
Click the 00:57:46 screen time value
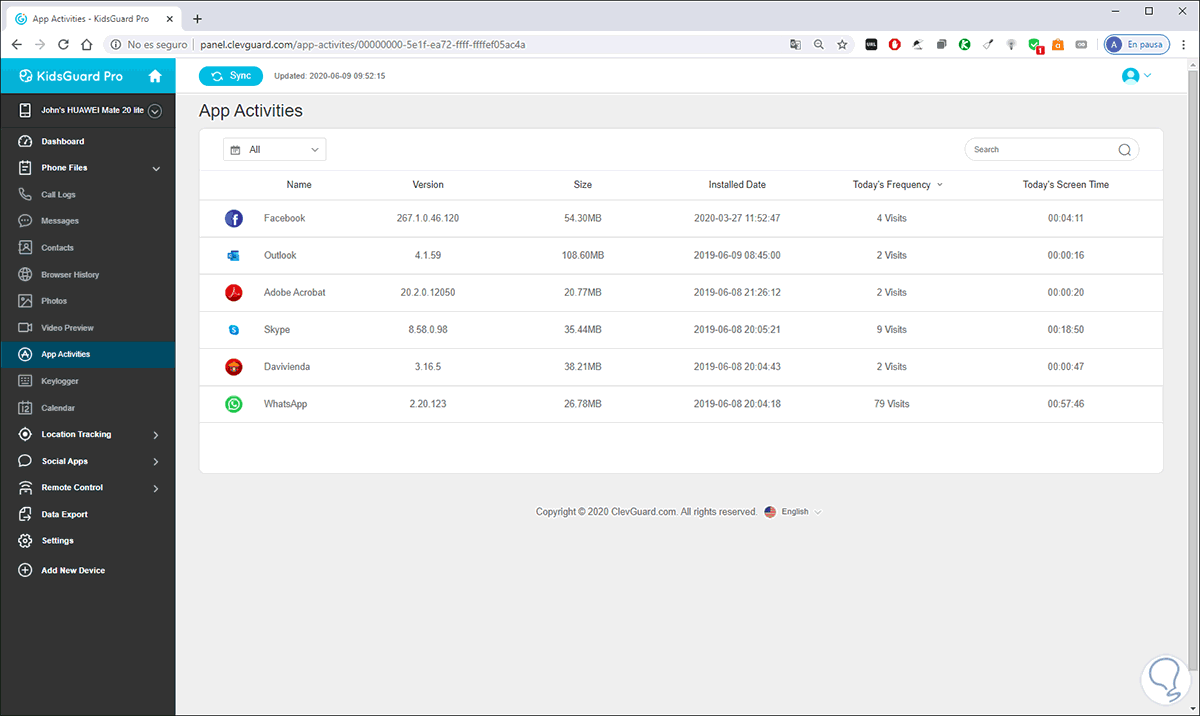1066,404
